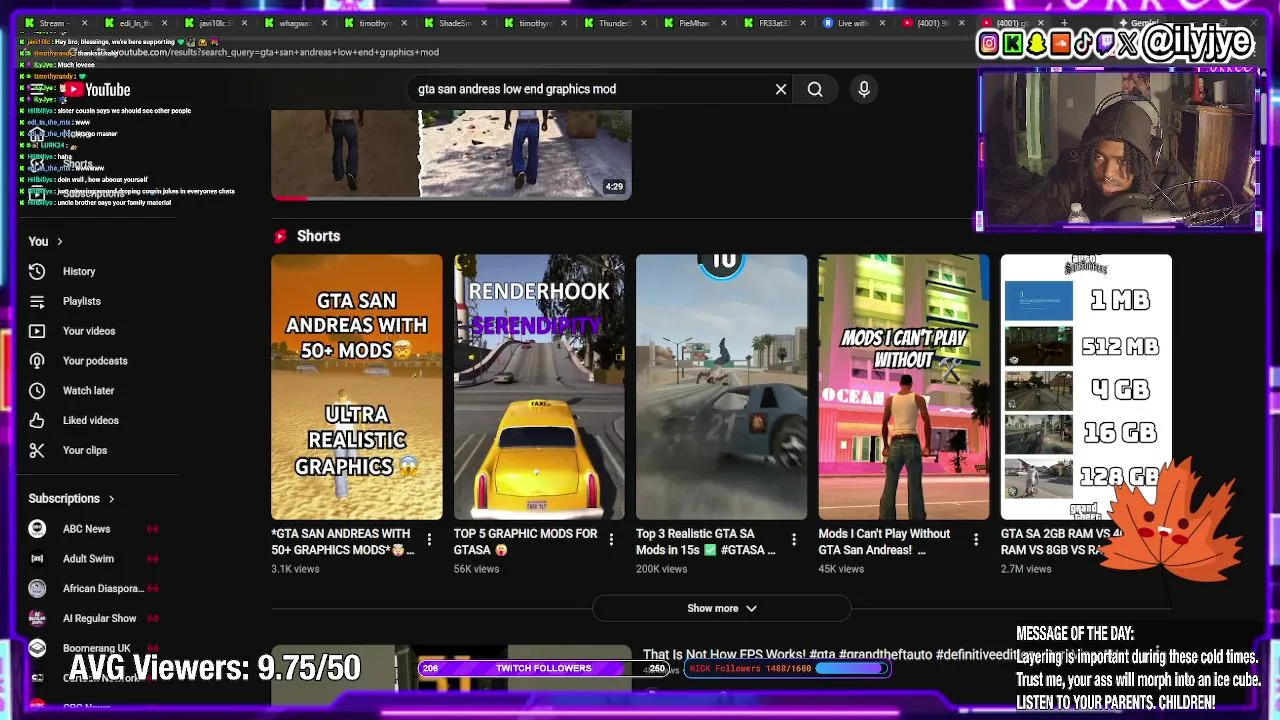Switch to the Live with browser tab

(853, 23)
